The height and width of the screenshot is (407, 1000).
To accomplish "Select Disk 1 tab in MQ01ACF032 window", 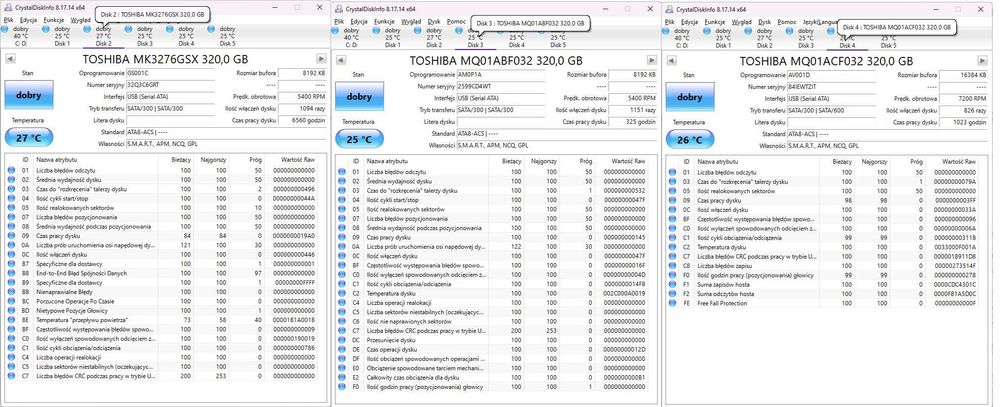I will 723,38.
